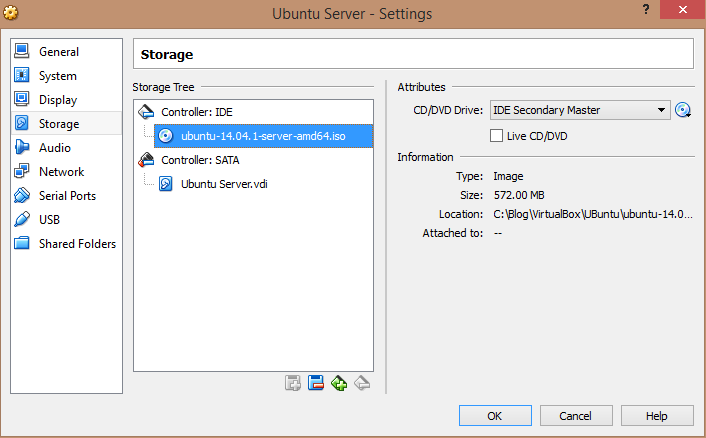
Task: Click the IDE controller icon
Action: [146, 112]
